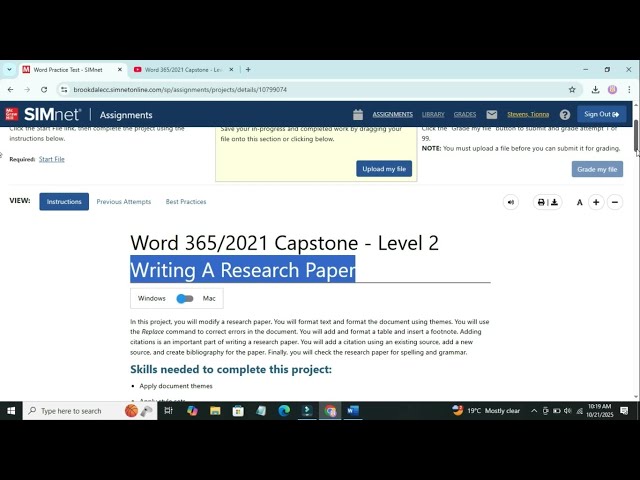
Task: Switch to Chrome on taskbar
Action: [x=330, y=411]
